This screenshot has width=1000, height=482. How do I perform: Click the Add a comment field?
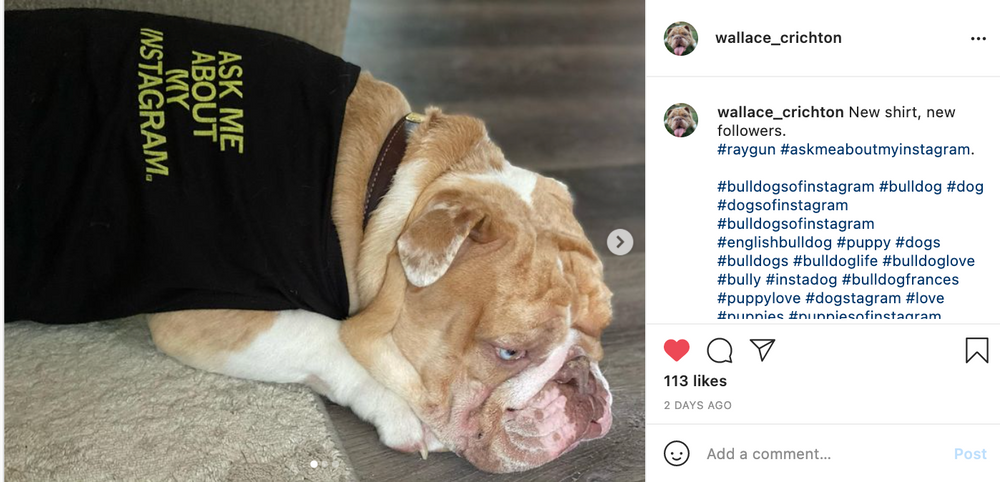pos(820,454)
